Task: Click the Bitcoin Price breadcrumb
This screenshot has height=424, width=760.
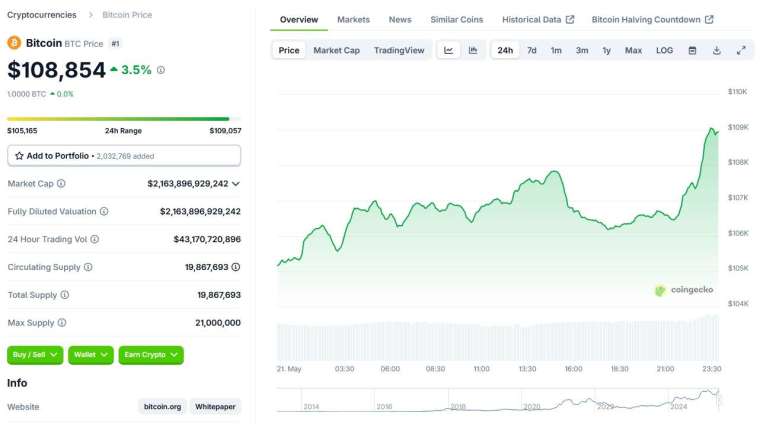Action: tap(127, 15)
